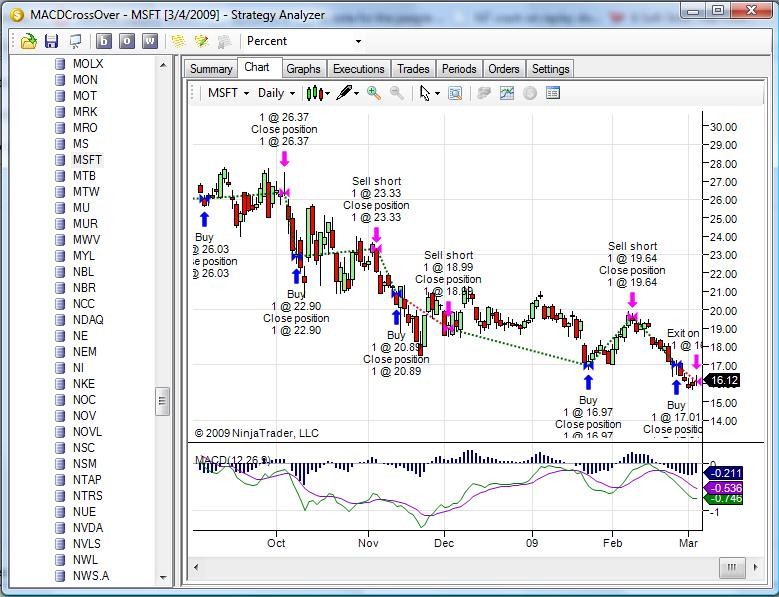
Task: Click the magenta sell arrow above October high
Action: point(284,158)
